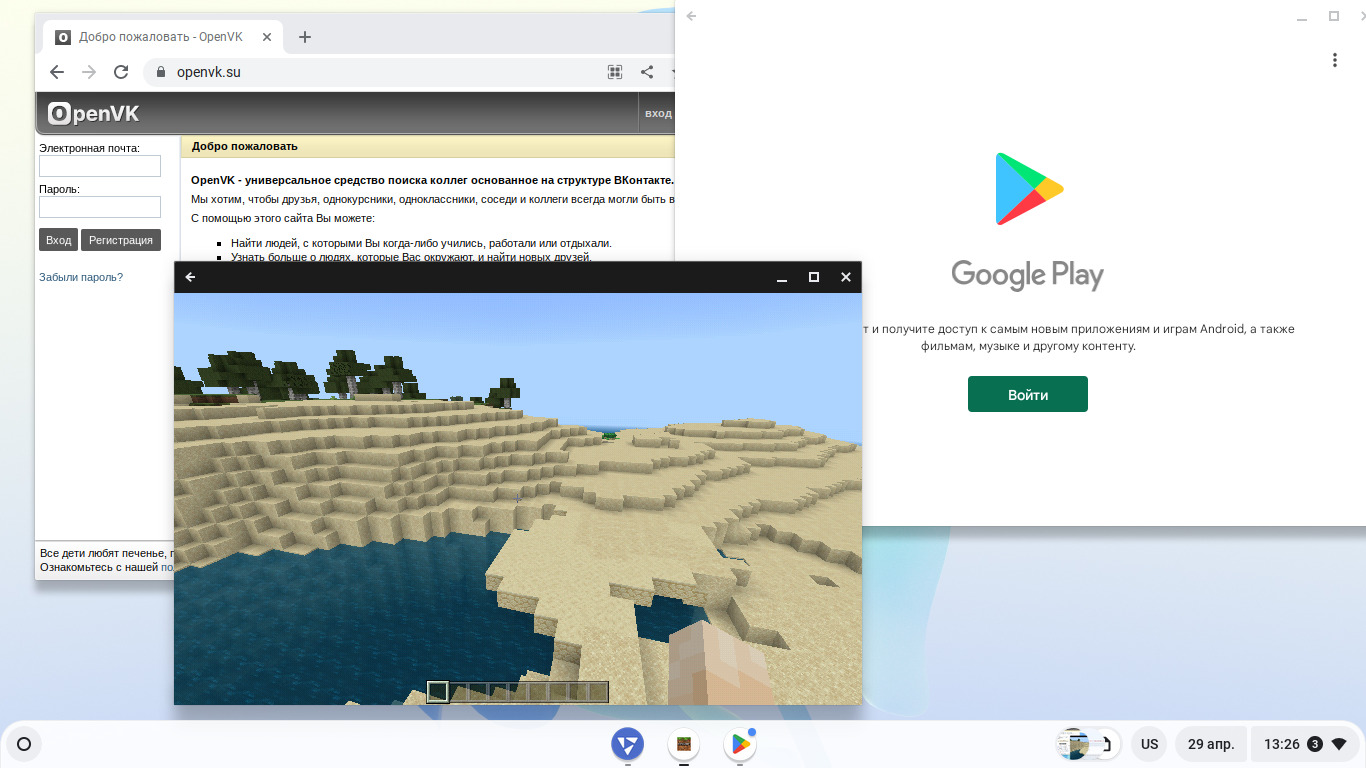Click the 'Все дети любят печенье' notice
The width and height of the screenshot is (1366, 768).
[x=107, y=553]
